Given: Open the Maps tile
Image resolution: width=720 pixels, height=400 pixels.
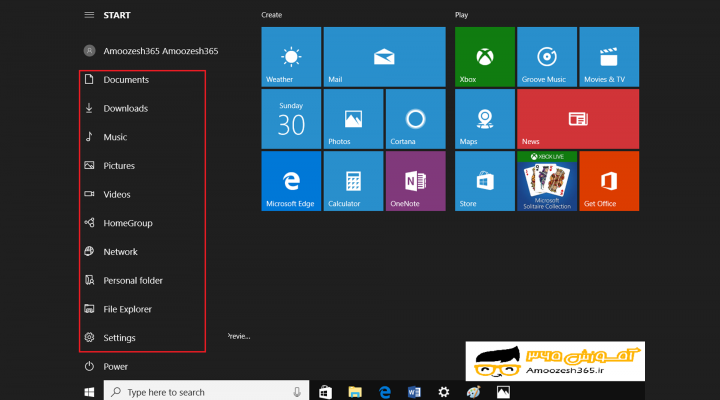Looking at the screenshot, I should [x=485, y=119].
